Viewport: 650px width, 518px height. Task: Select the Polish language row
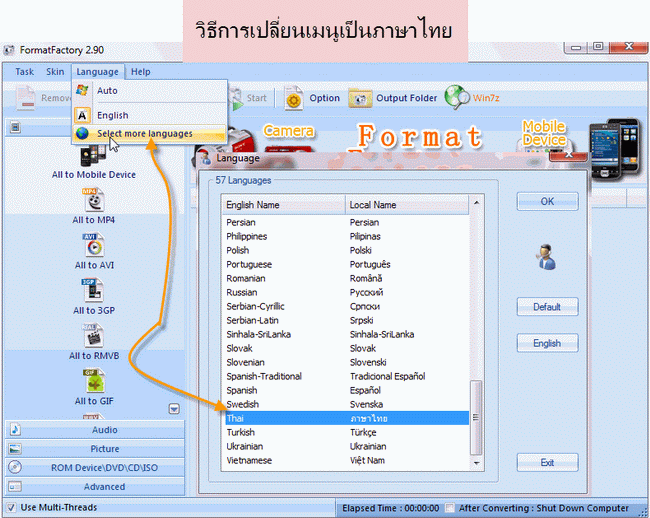click(x=347, y=250)
